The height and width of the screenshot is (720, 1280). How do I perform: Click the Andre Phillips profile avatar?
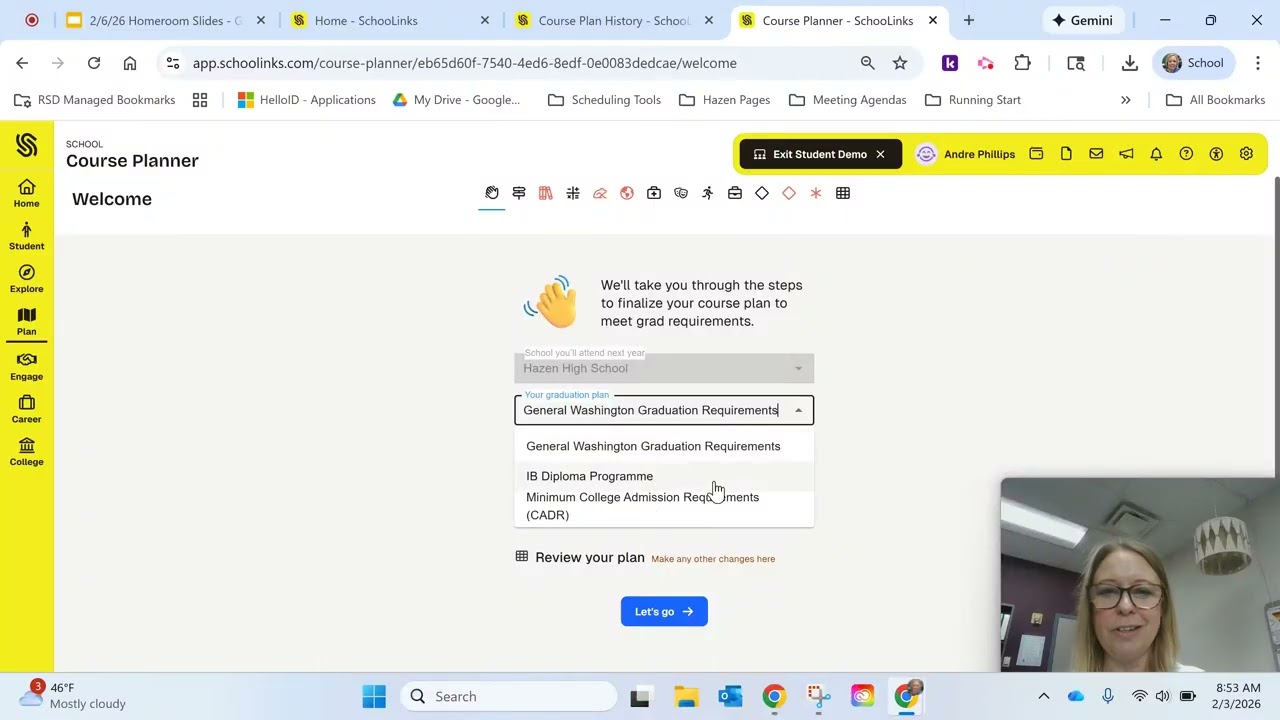click(926, 154)
